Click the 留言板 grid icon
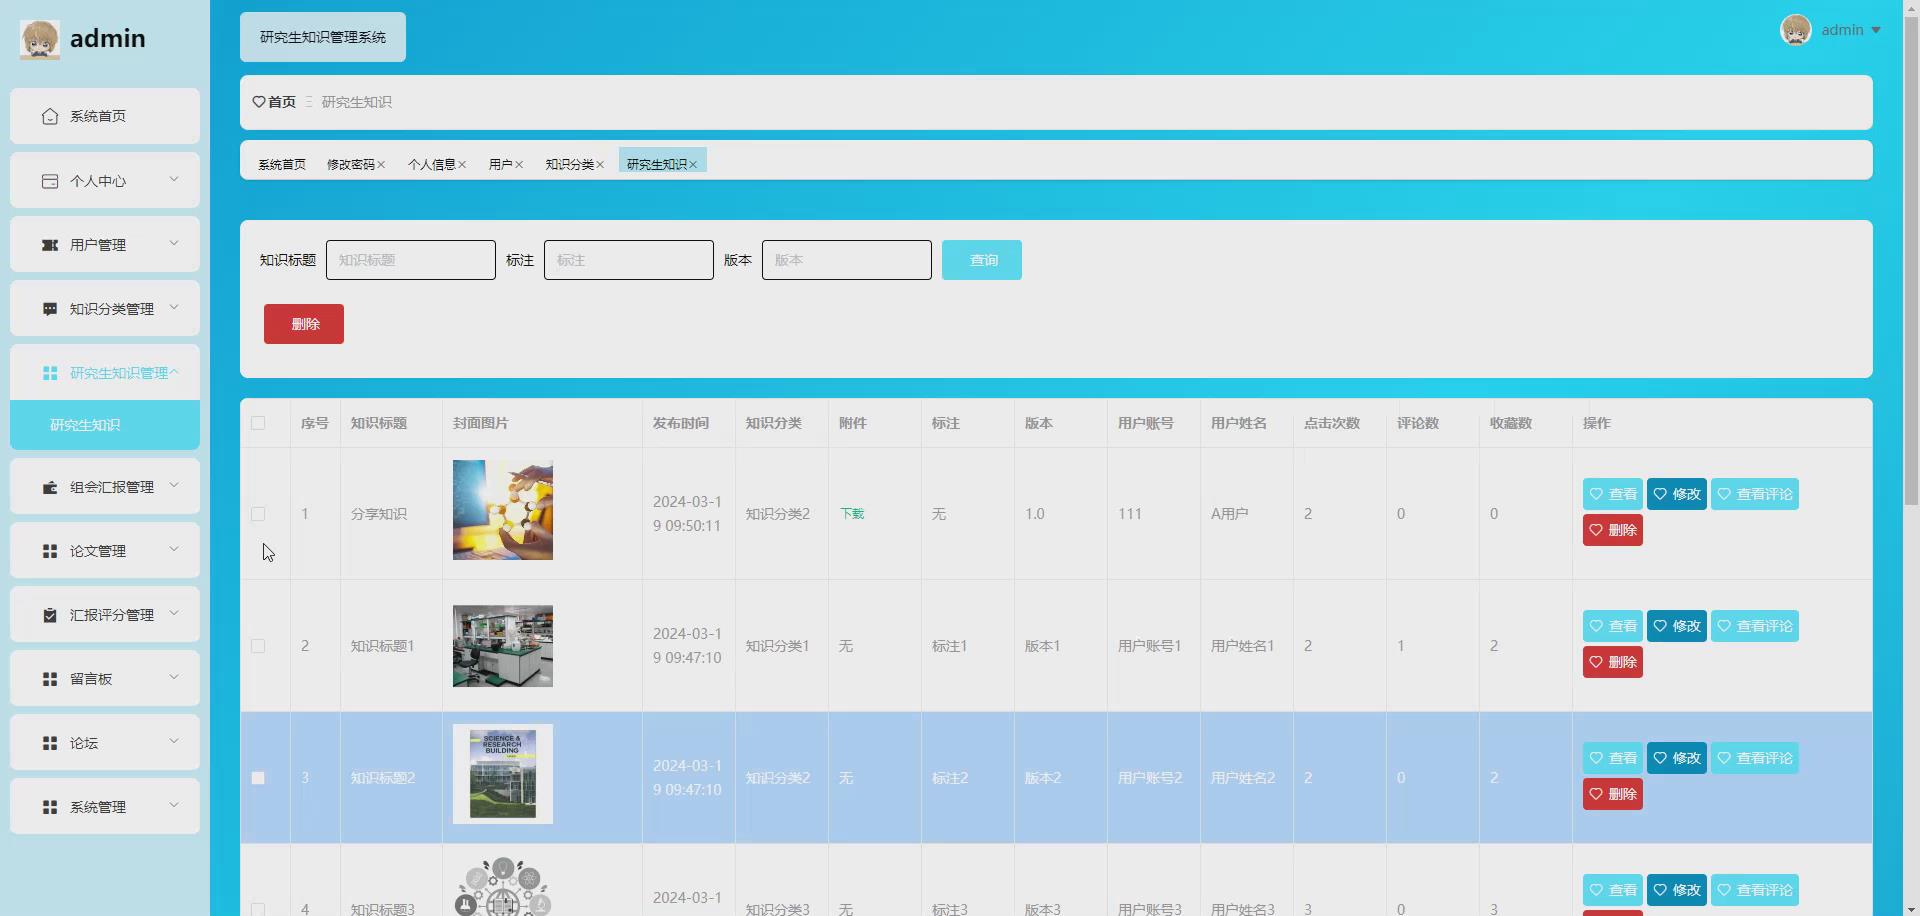Image resolution: width=1920 pixels, height=916 pixels. click(50, 679)
